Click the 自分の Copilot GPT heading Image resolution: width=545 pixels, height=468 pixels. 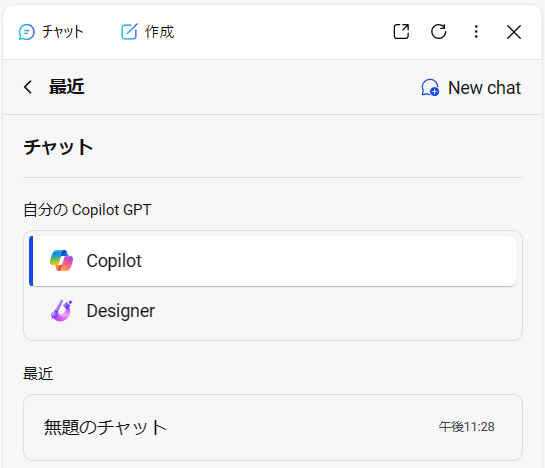tap(87, 210)
